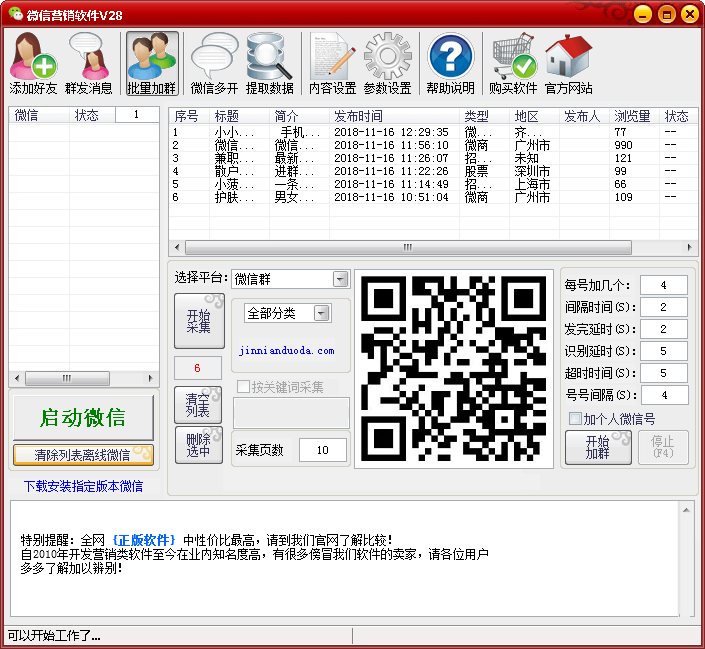Click the 标题 column header
The image size is (705, 649).
point(239,116)
